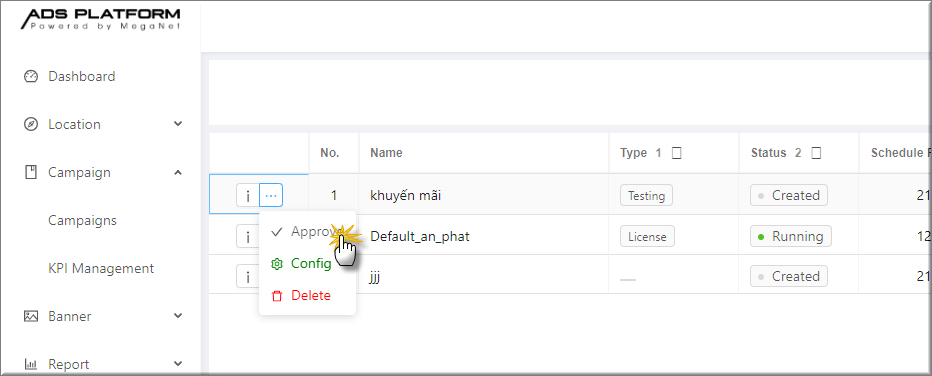932x376 pixels.
Task: Click the Dashboard gauge icon
Action: pyautogui.click(x=30, y=77)
